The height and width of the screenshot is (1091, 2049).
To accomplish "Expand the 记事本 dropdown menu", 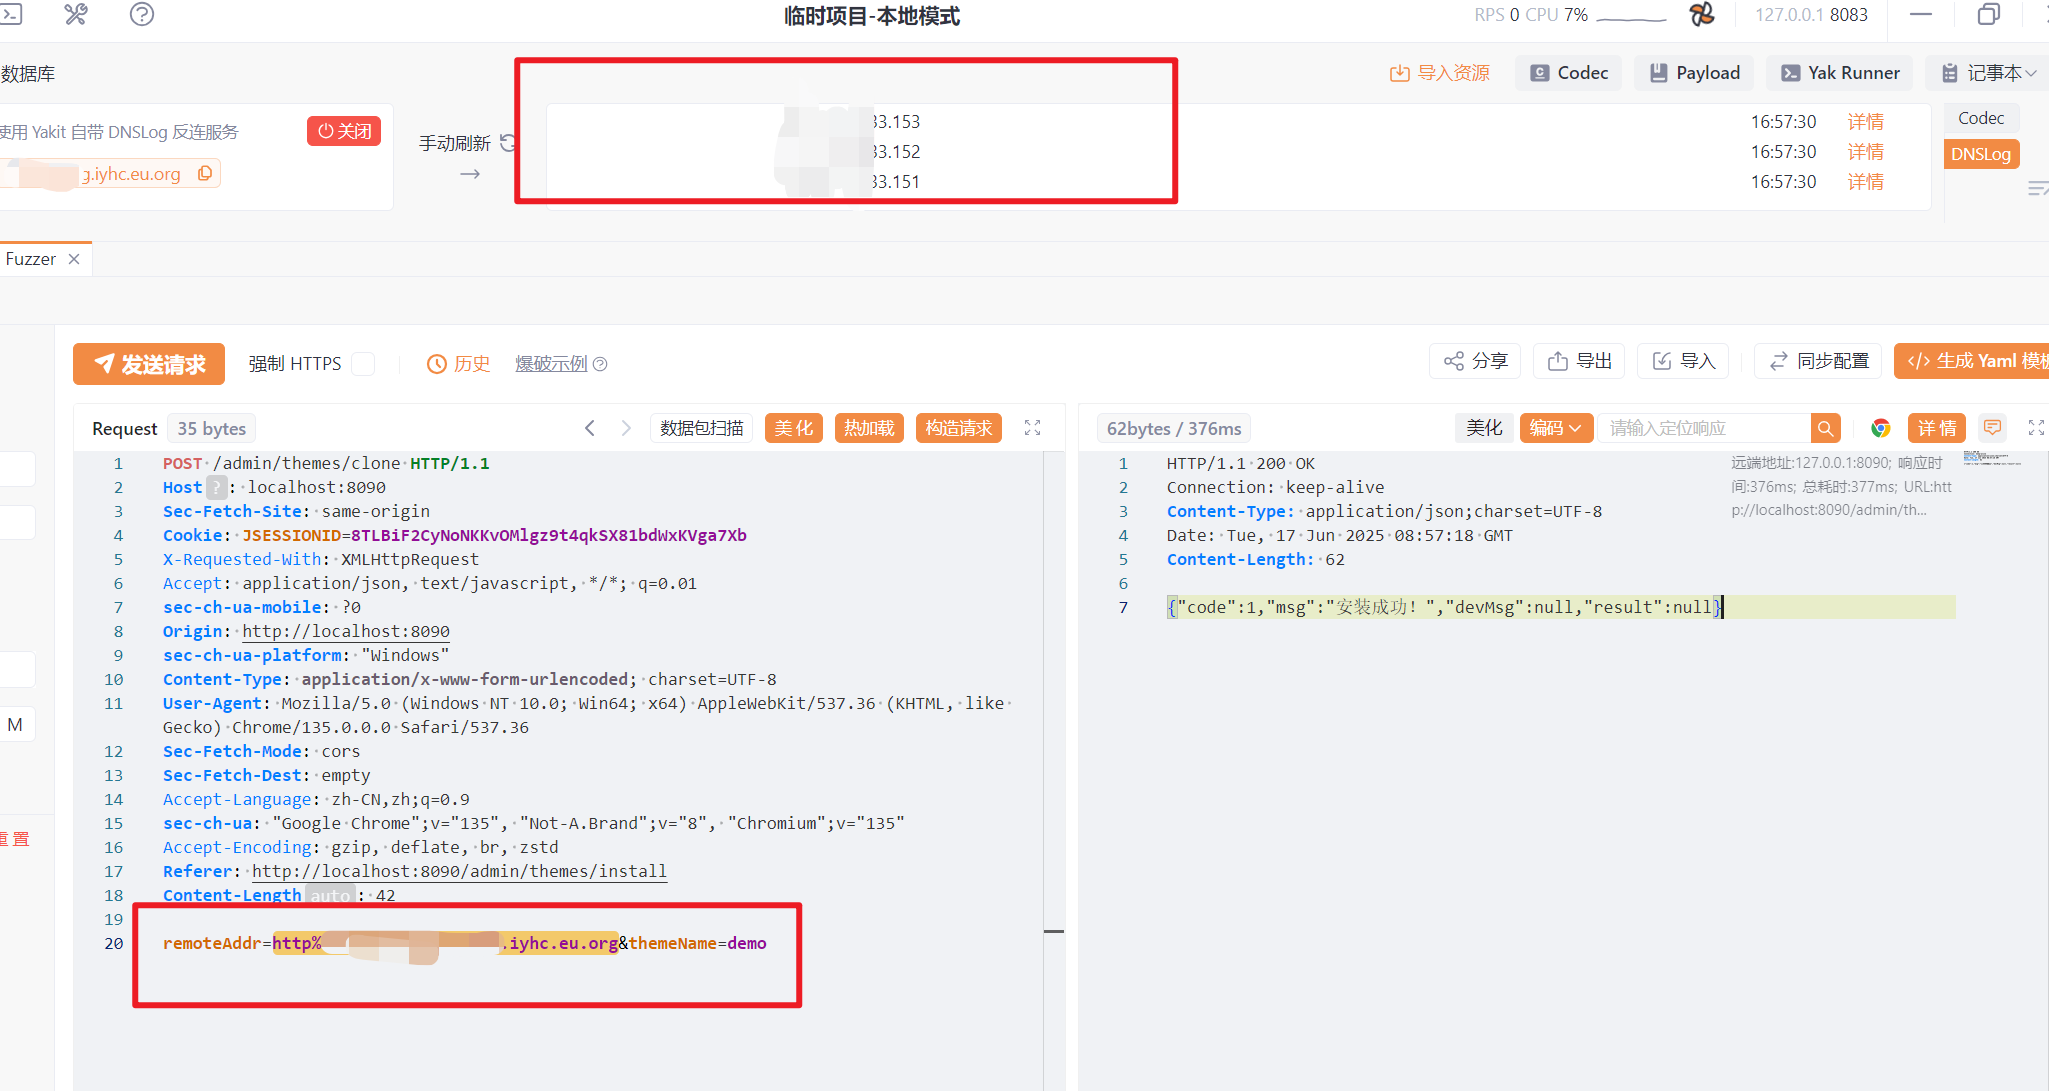I will (x=1988, y=73).
